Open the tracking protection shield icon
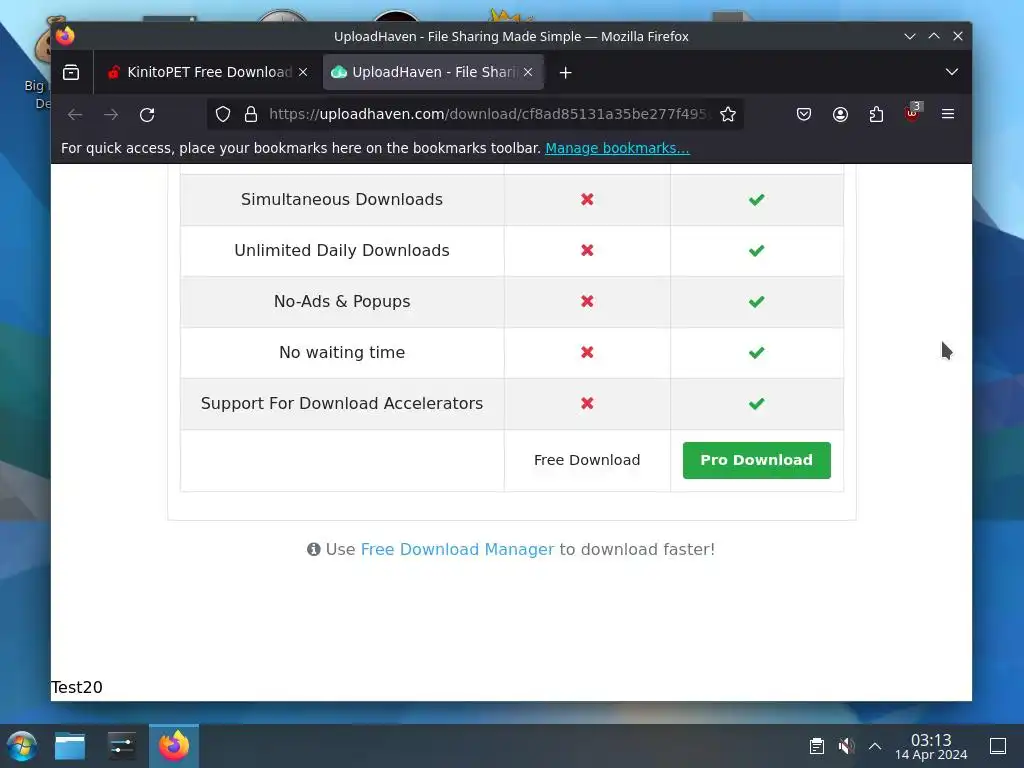1024x768 pixels. click(223, 114)
